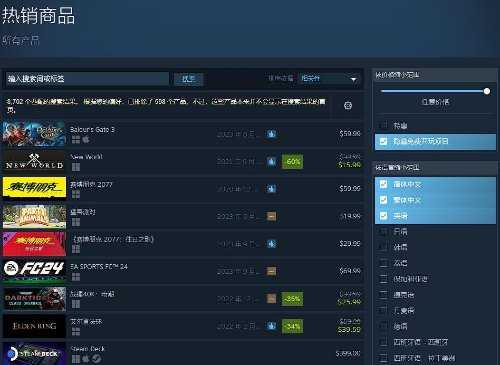500x365 pixels.
Task: Click the review icon in the 往日之影 row
Action: point(271,244)
